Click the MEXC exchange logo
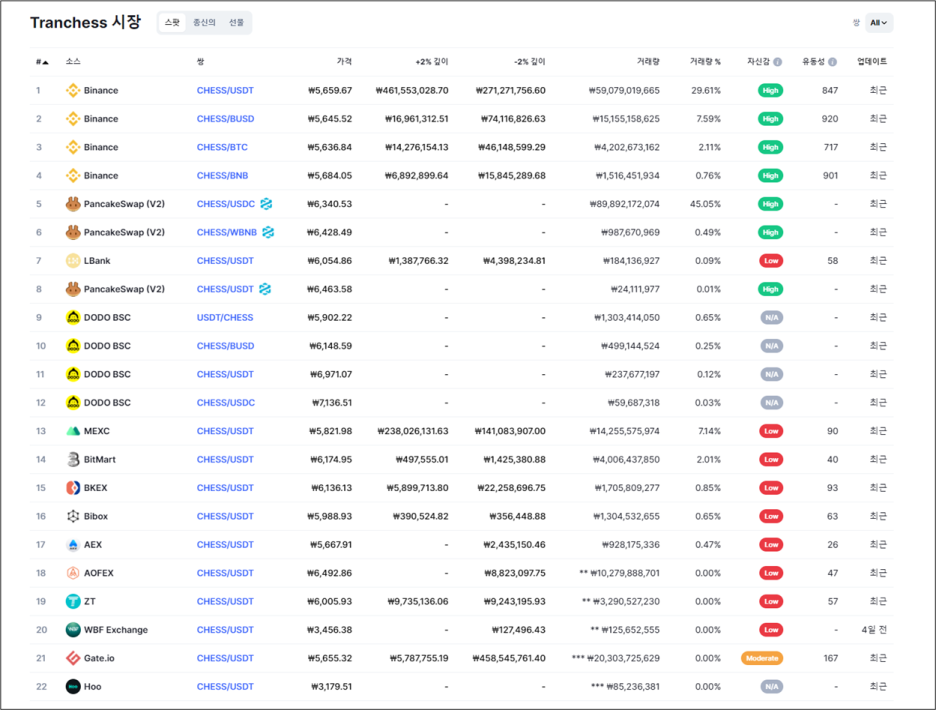The image size is (936, 710). [73, 431]
